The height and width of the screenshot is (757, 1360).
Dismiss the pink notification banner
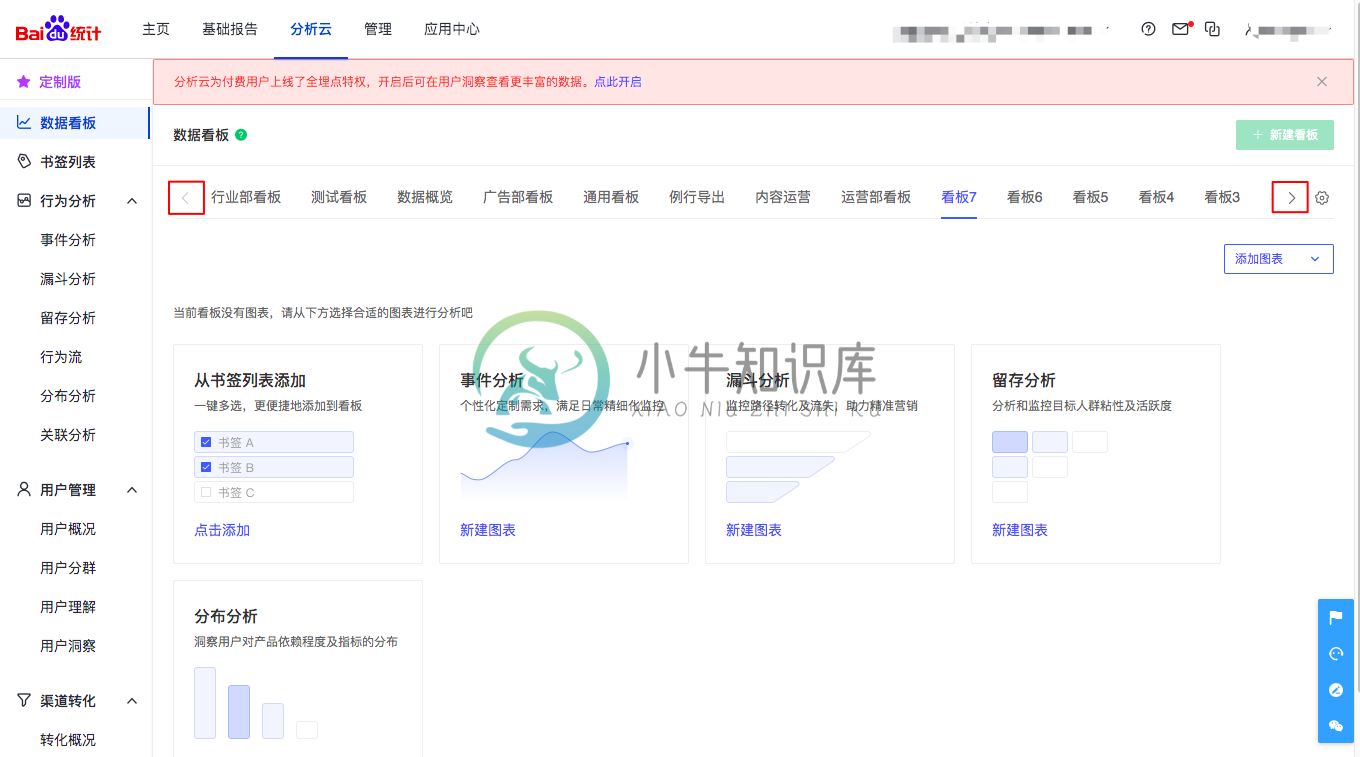point(1322,82)
